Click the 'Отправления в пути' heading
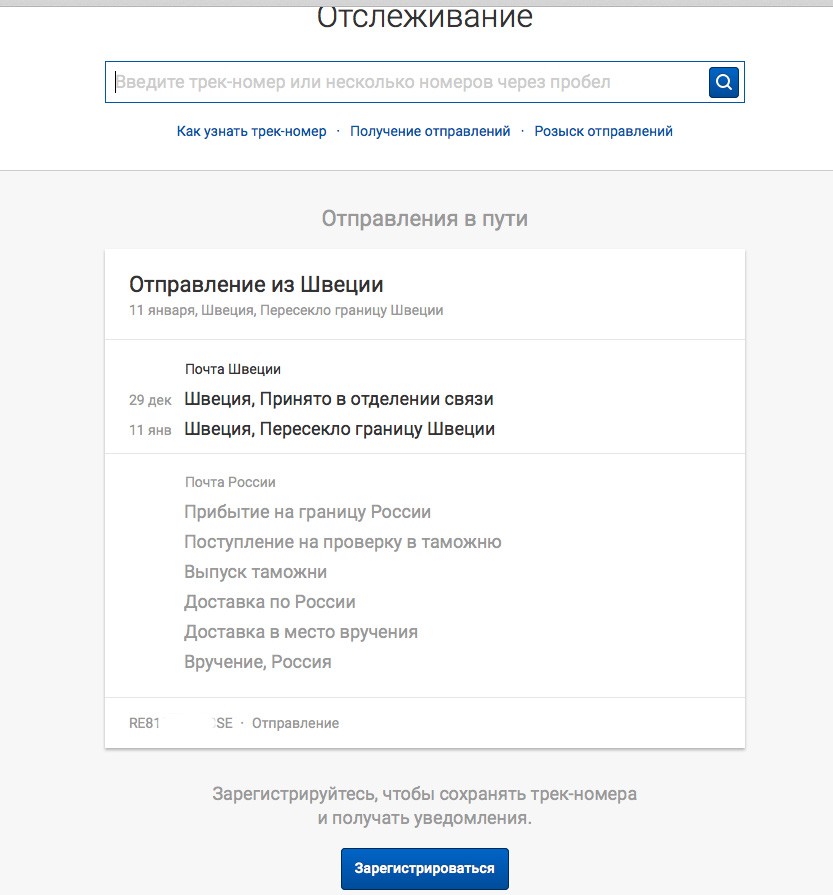This screenshot has width=833, height=895. tap(424, 219)
